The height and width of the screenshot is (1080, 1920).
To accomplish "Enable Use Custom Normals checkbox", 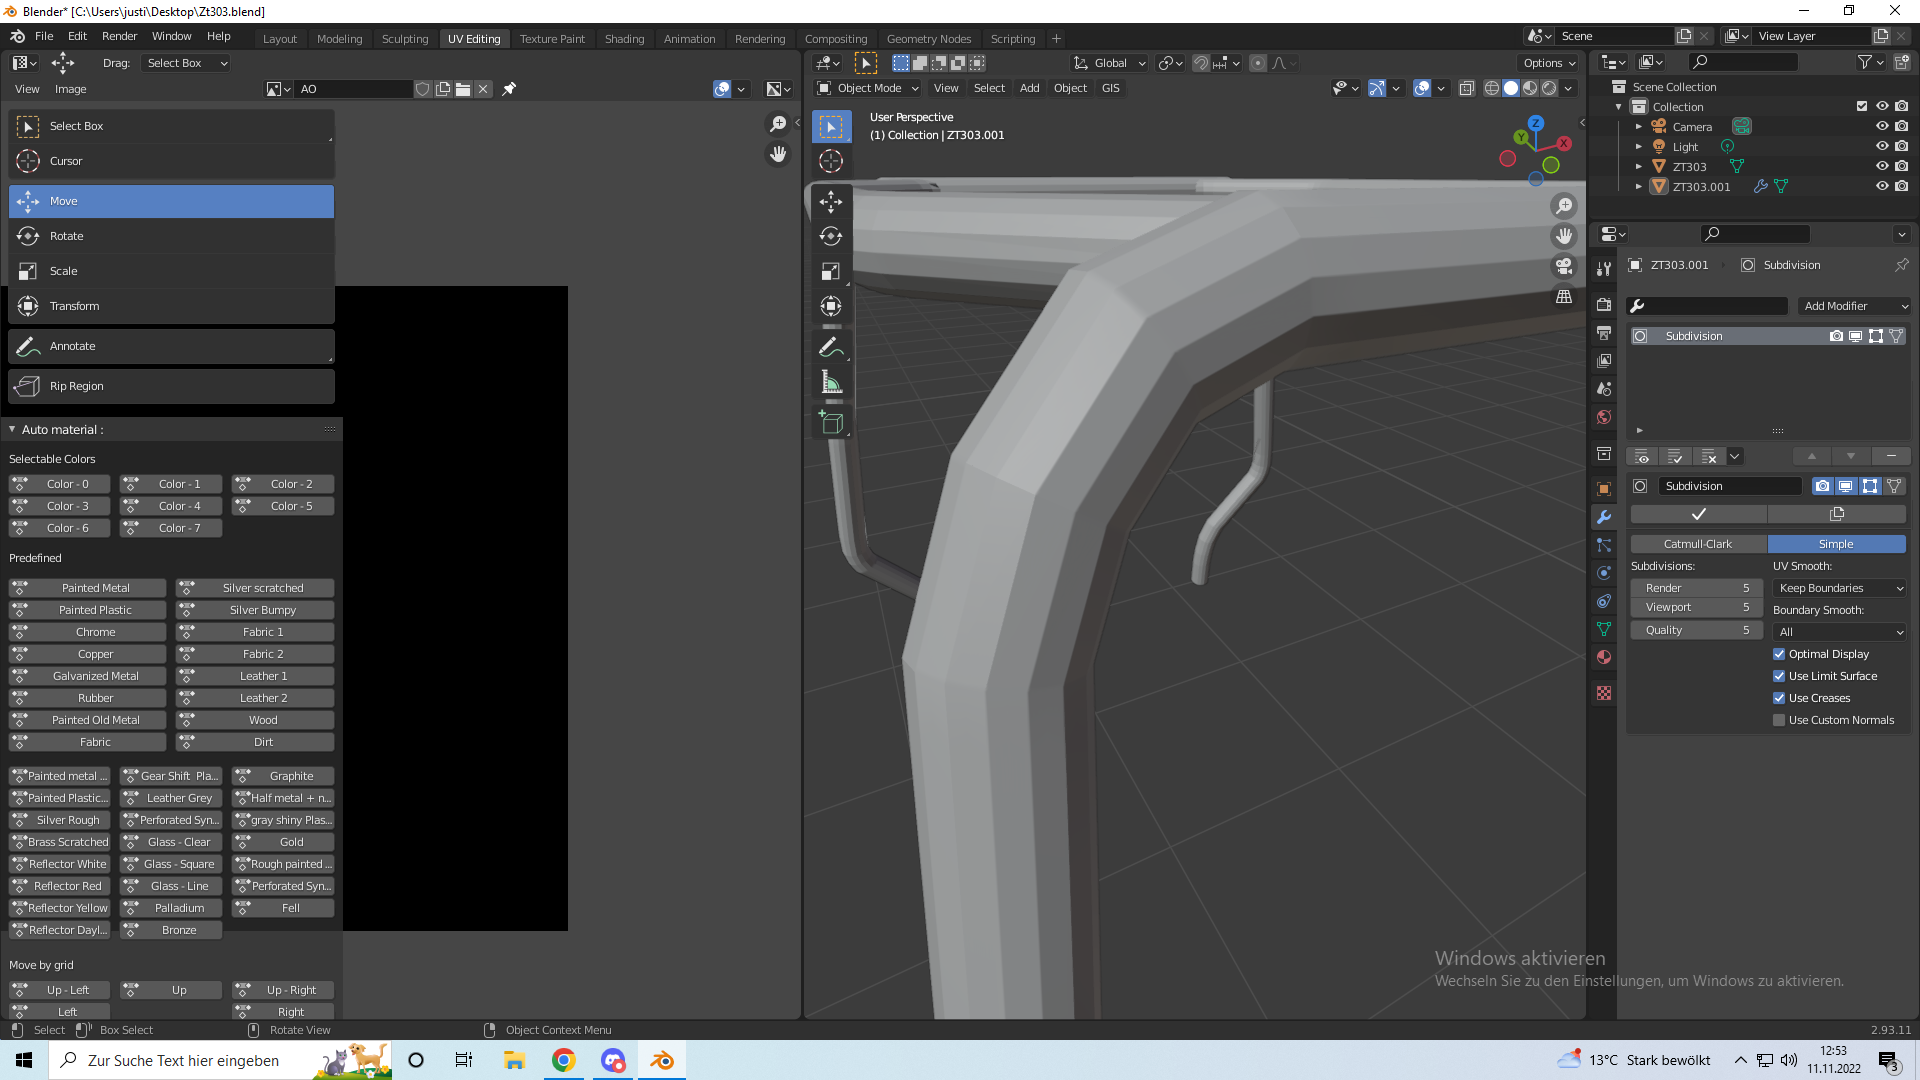I will click(x=1779, y=720).
